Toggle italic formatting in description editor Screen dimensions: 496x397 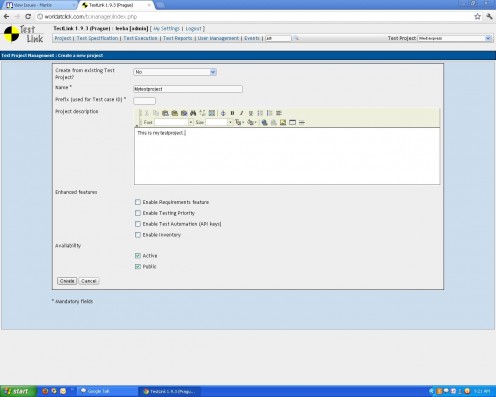[x=242, y=113]
